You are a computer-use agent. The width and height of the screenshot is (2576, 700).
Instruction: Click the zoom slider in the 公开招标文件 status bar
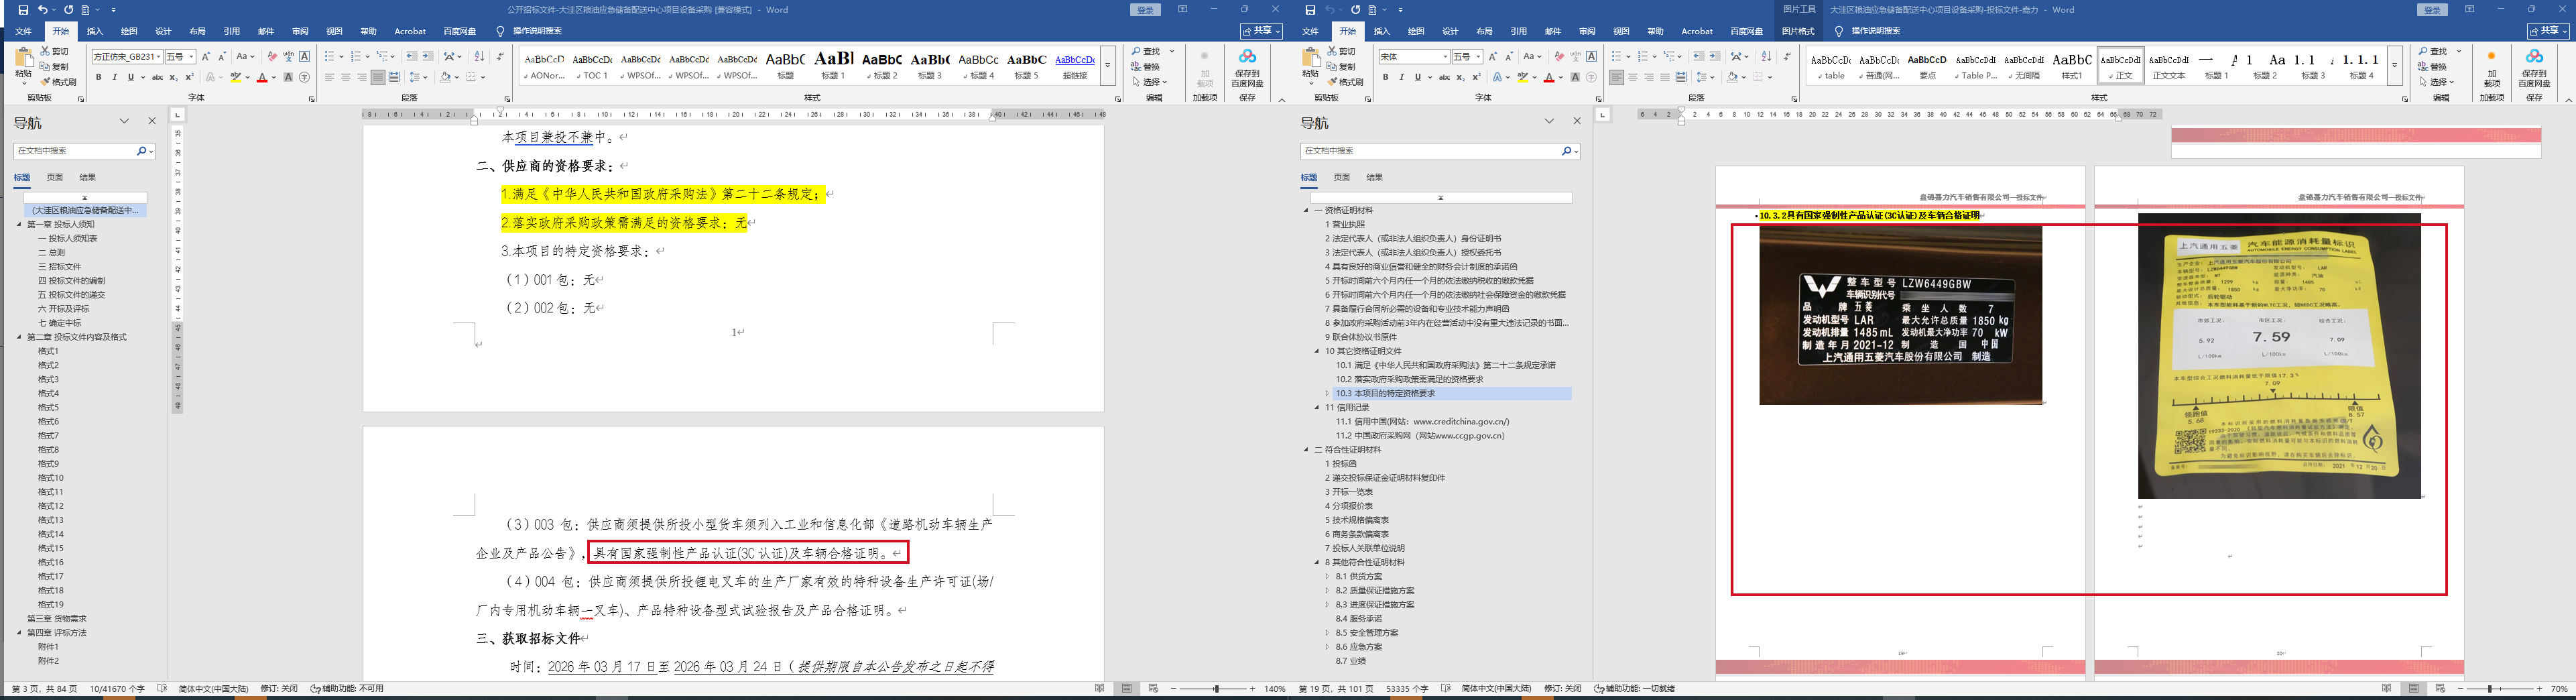click(1216, 689)
